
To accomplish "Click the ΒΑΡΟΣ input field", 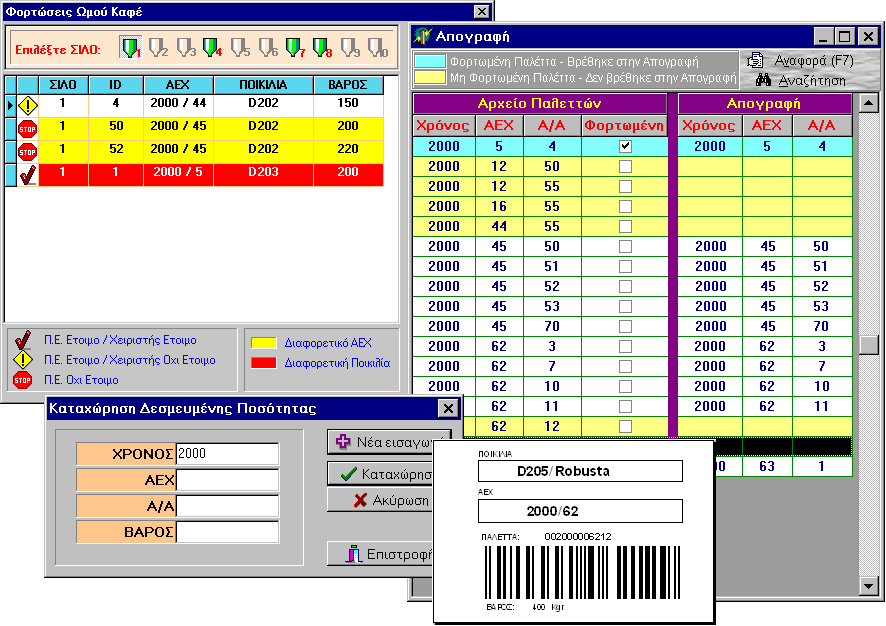I will click(227, 532).
